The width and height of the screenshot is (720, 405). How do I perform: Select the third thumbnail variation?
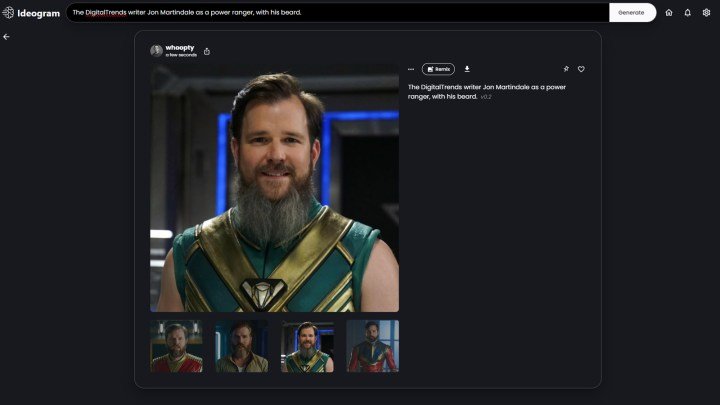click(x=307, y=346)
